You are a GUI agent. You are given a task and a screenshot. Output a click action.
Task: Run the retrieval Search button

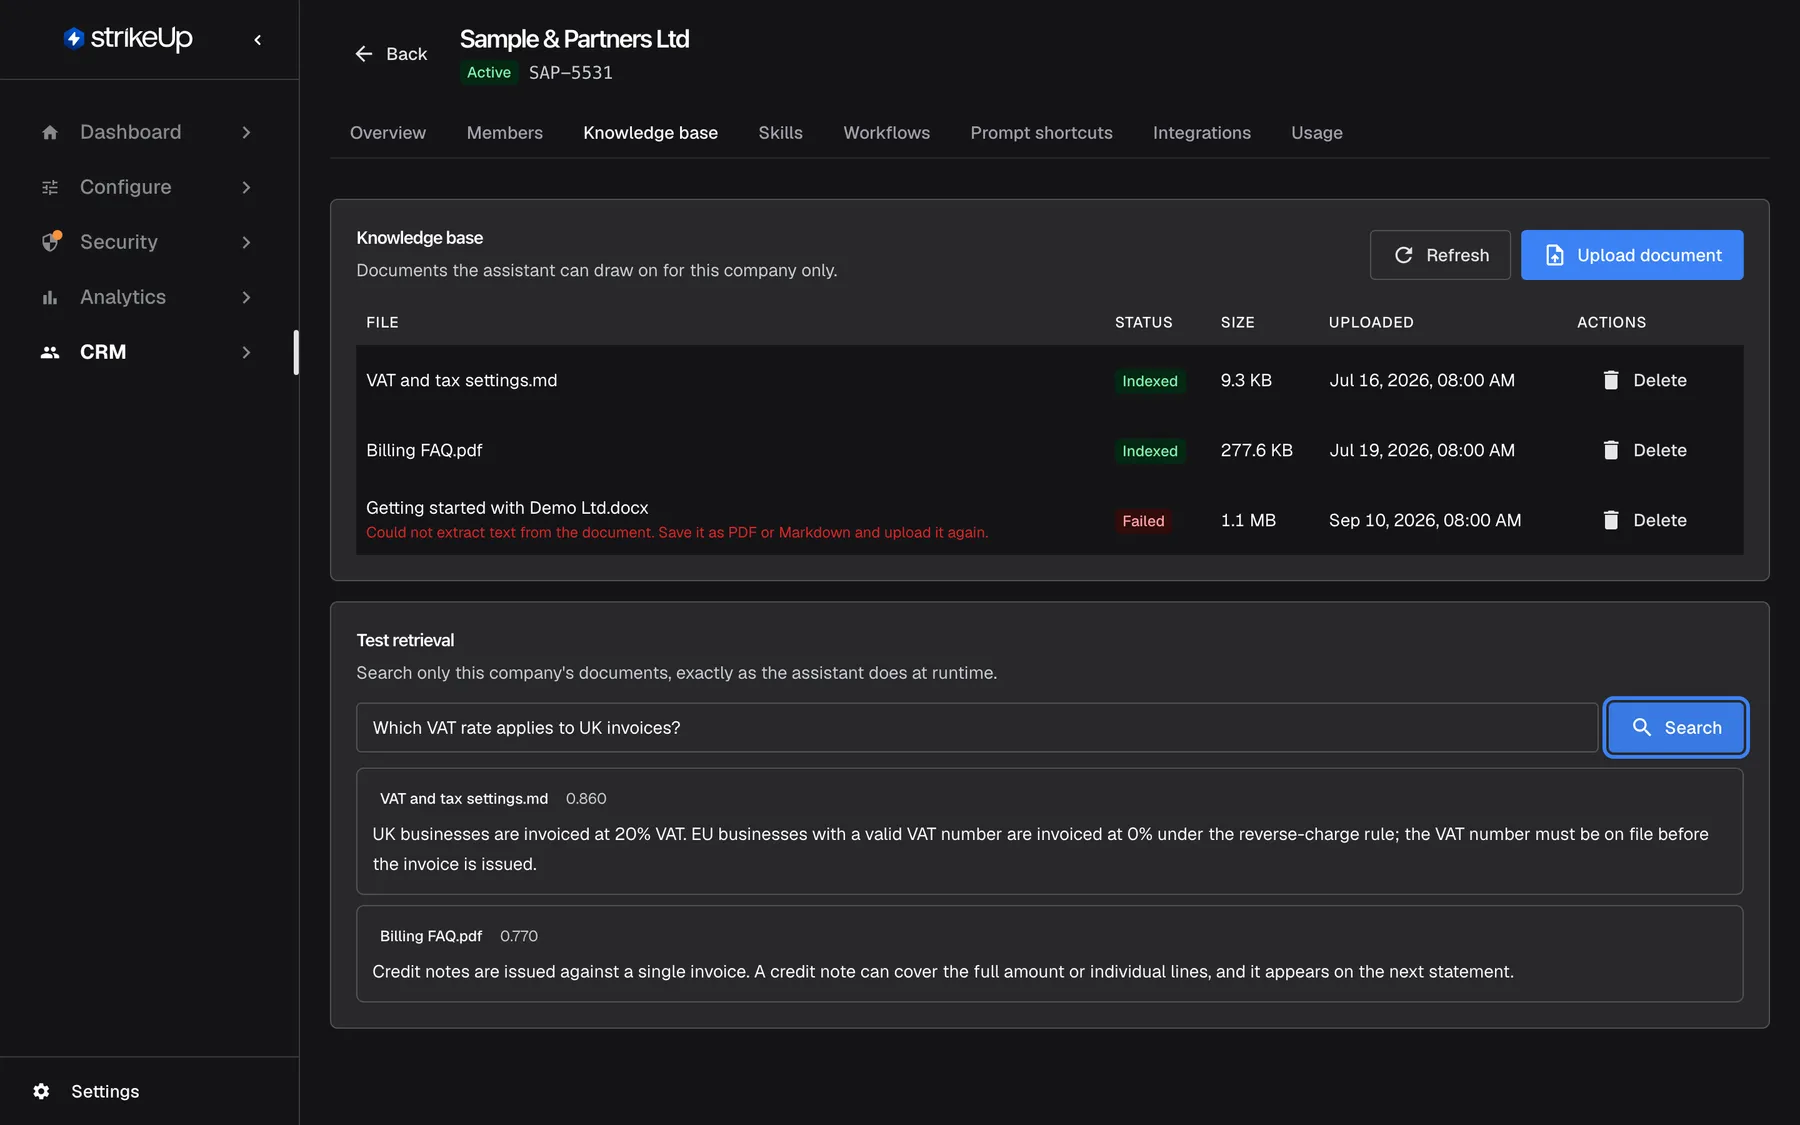pos(1676,727)
